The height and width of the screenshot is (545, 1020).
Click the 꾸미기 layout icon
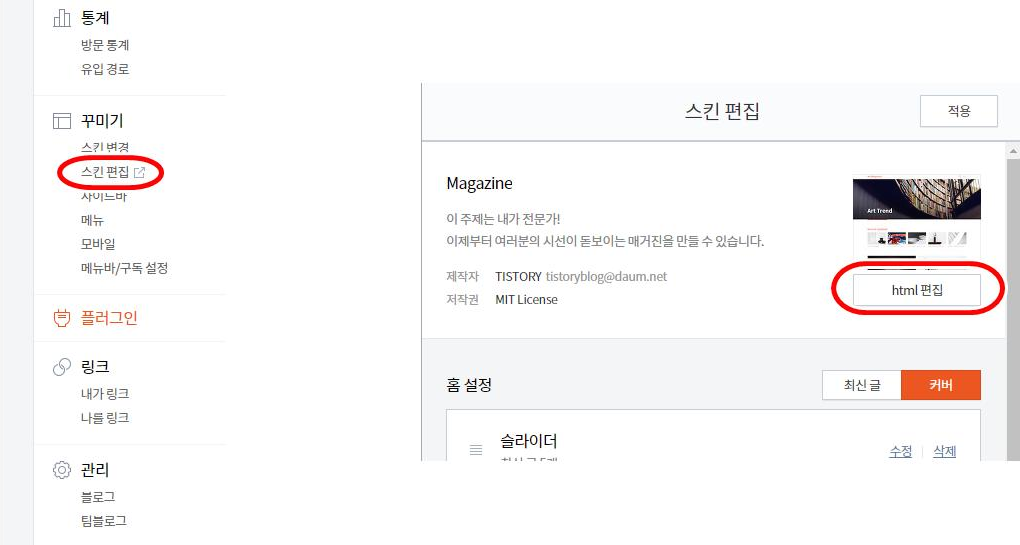point(62,121)
